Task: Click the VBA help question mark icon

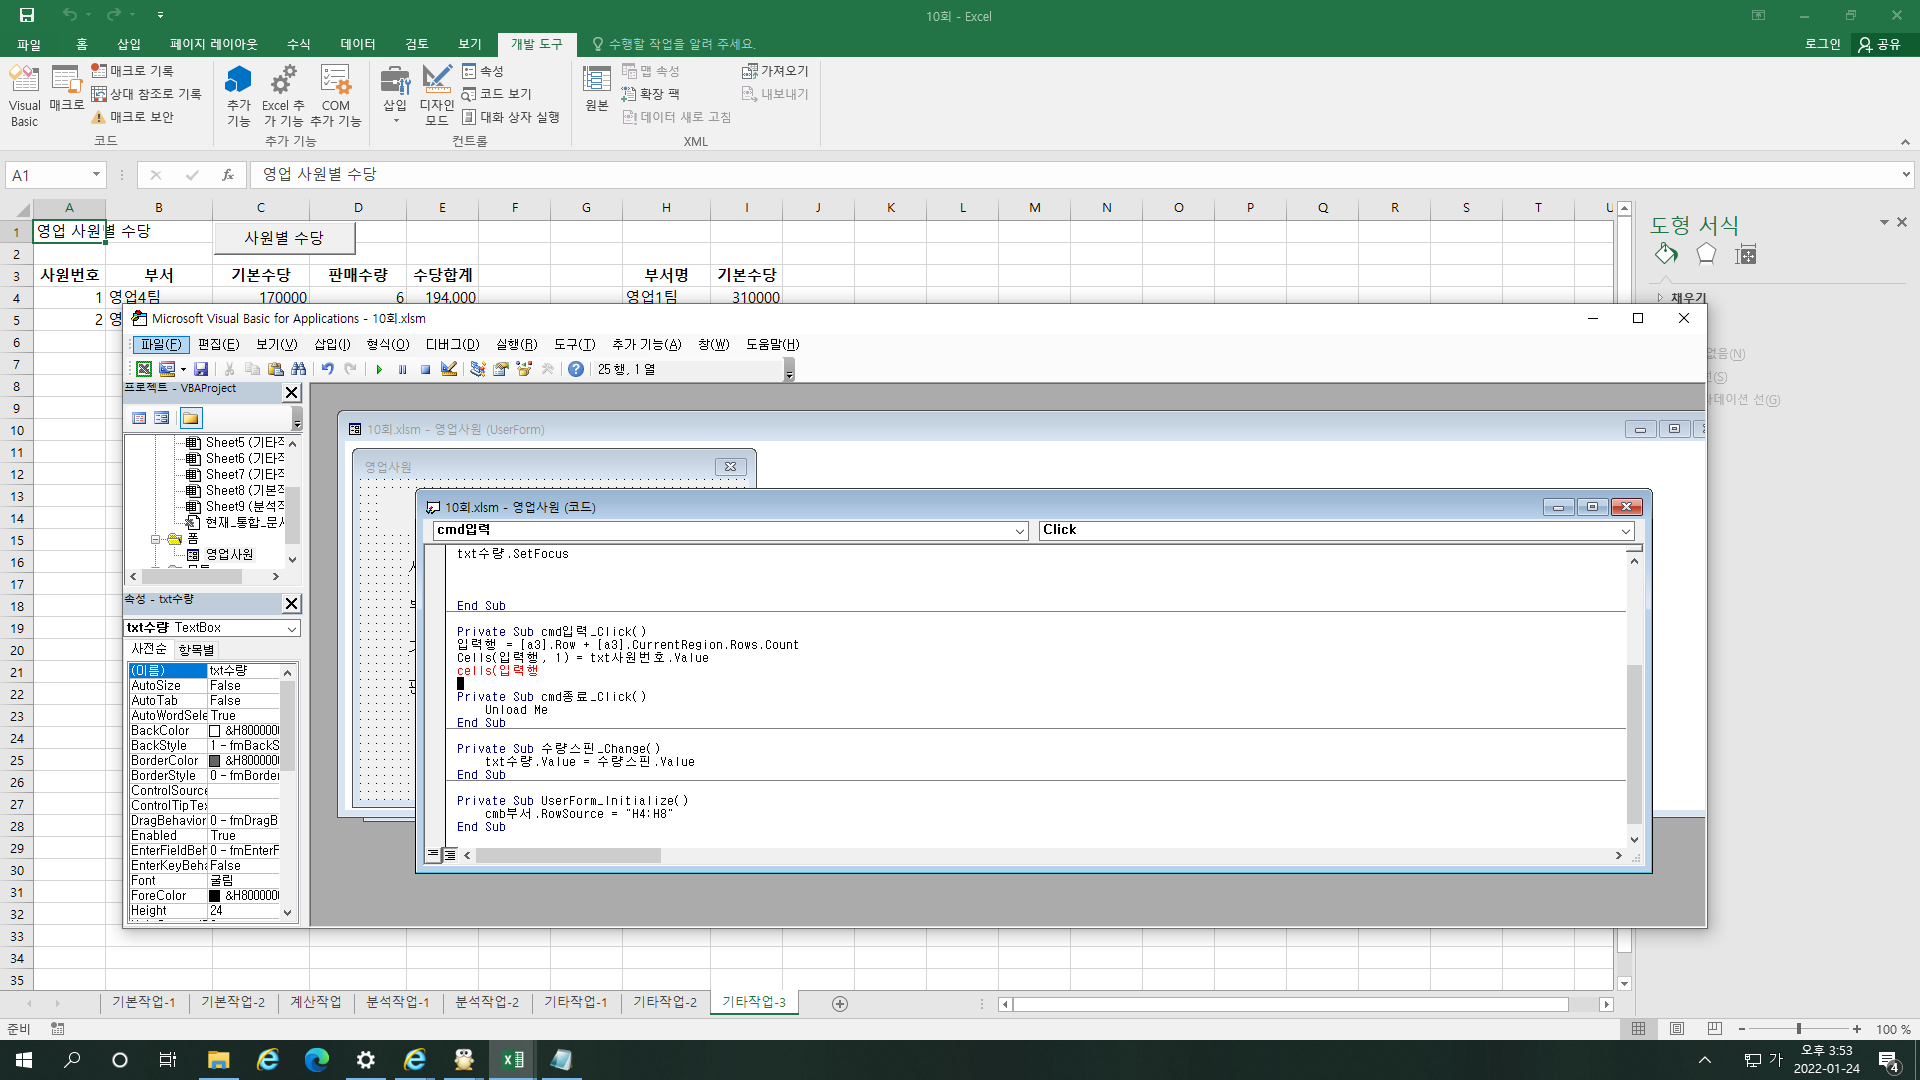Action: (x=576, y=369)
